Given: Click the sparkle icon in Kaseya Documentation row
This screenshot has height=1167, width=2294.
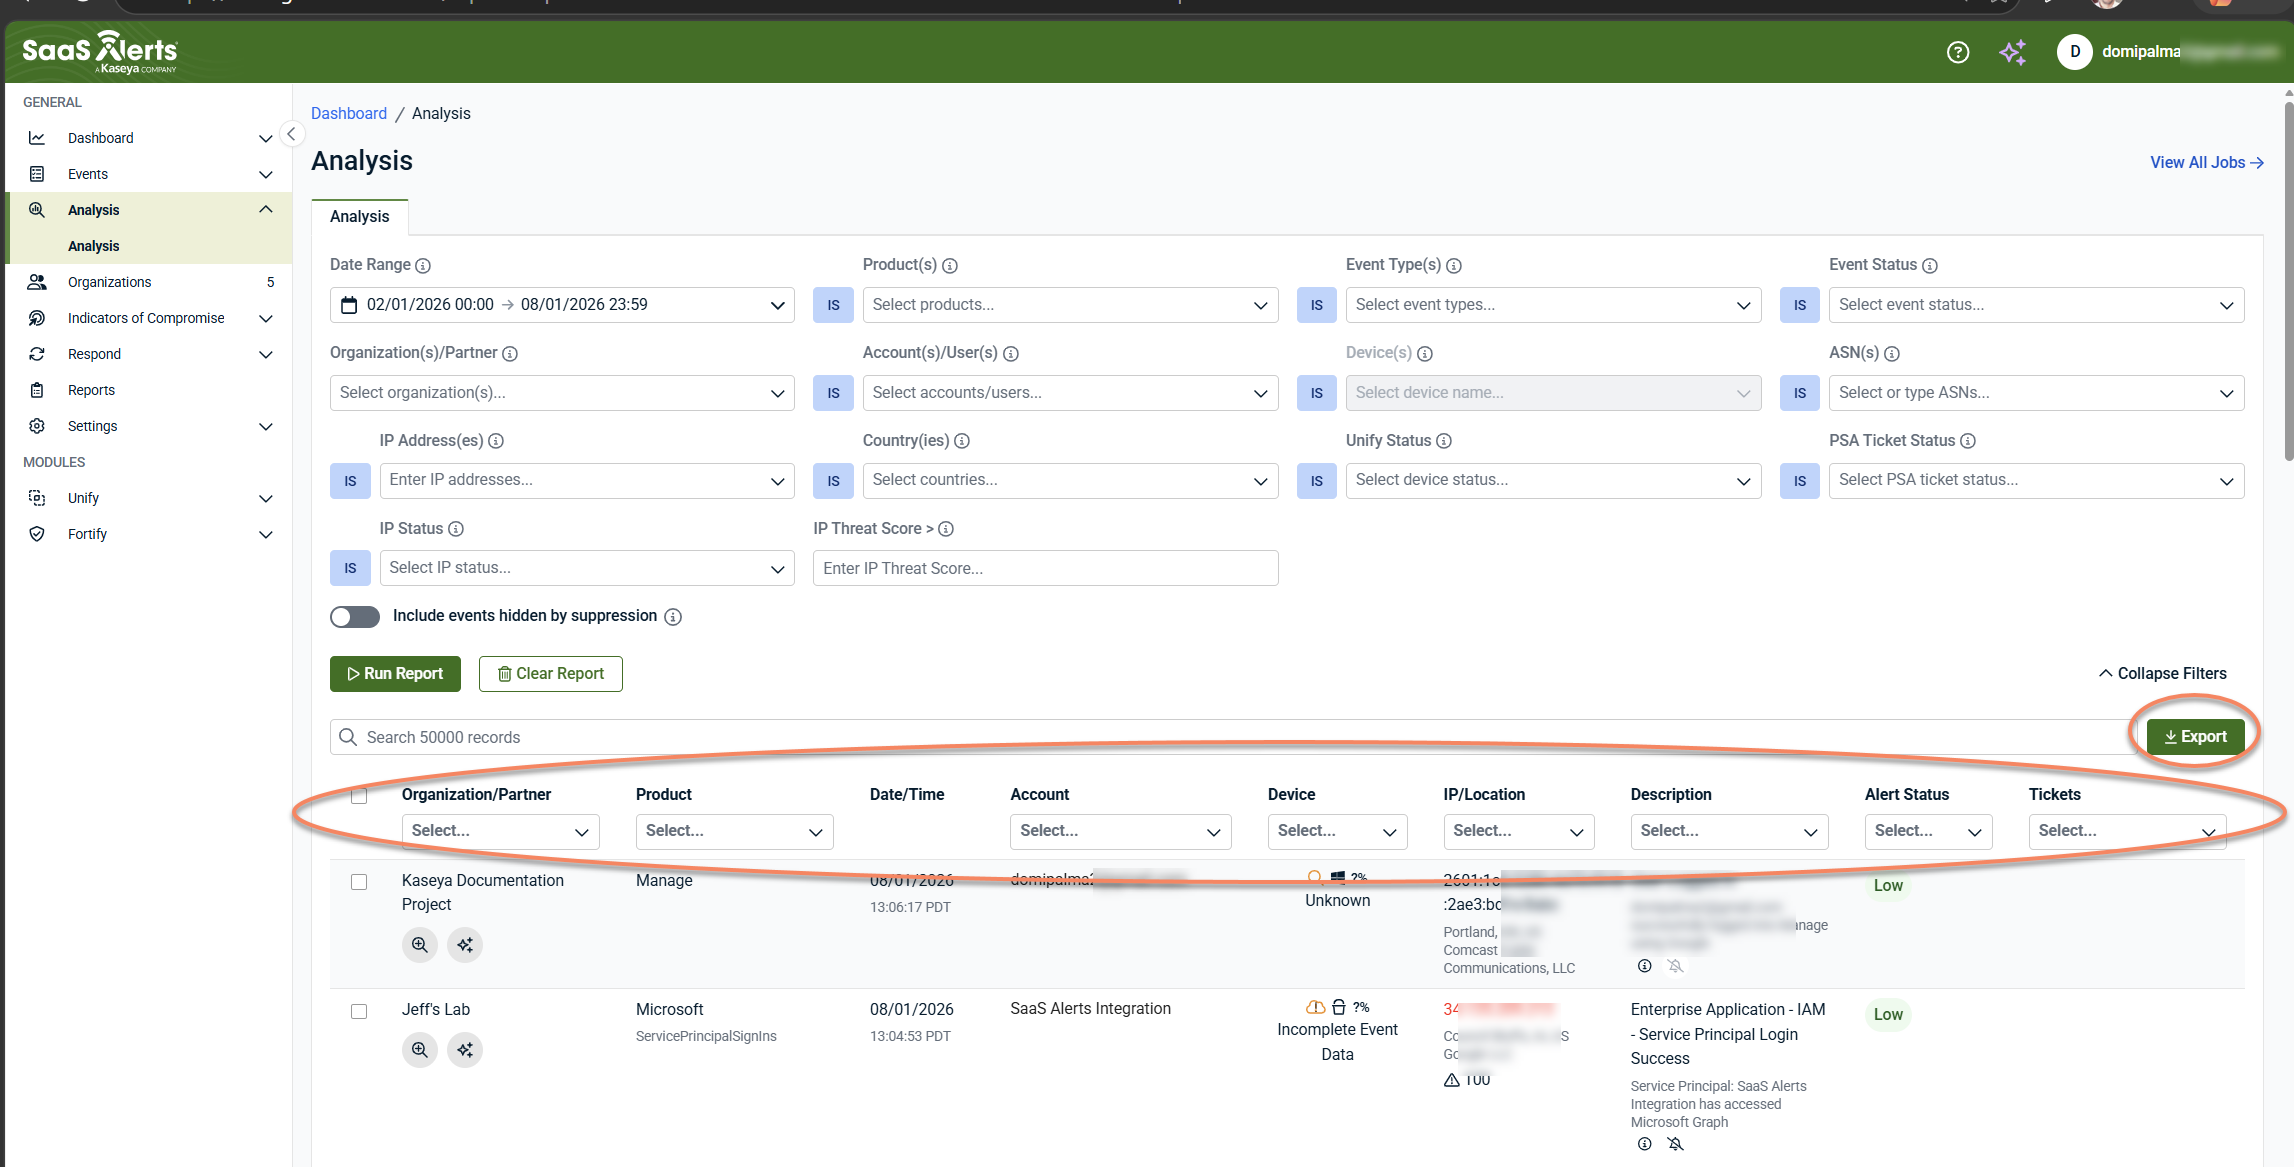Looking at the screenshot, I should tap(465, 945).
